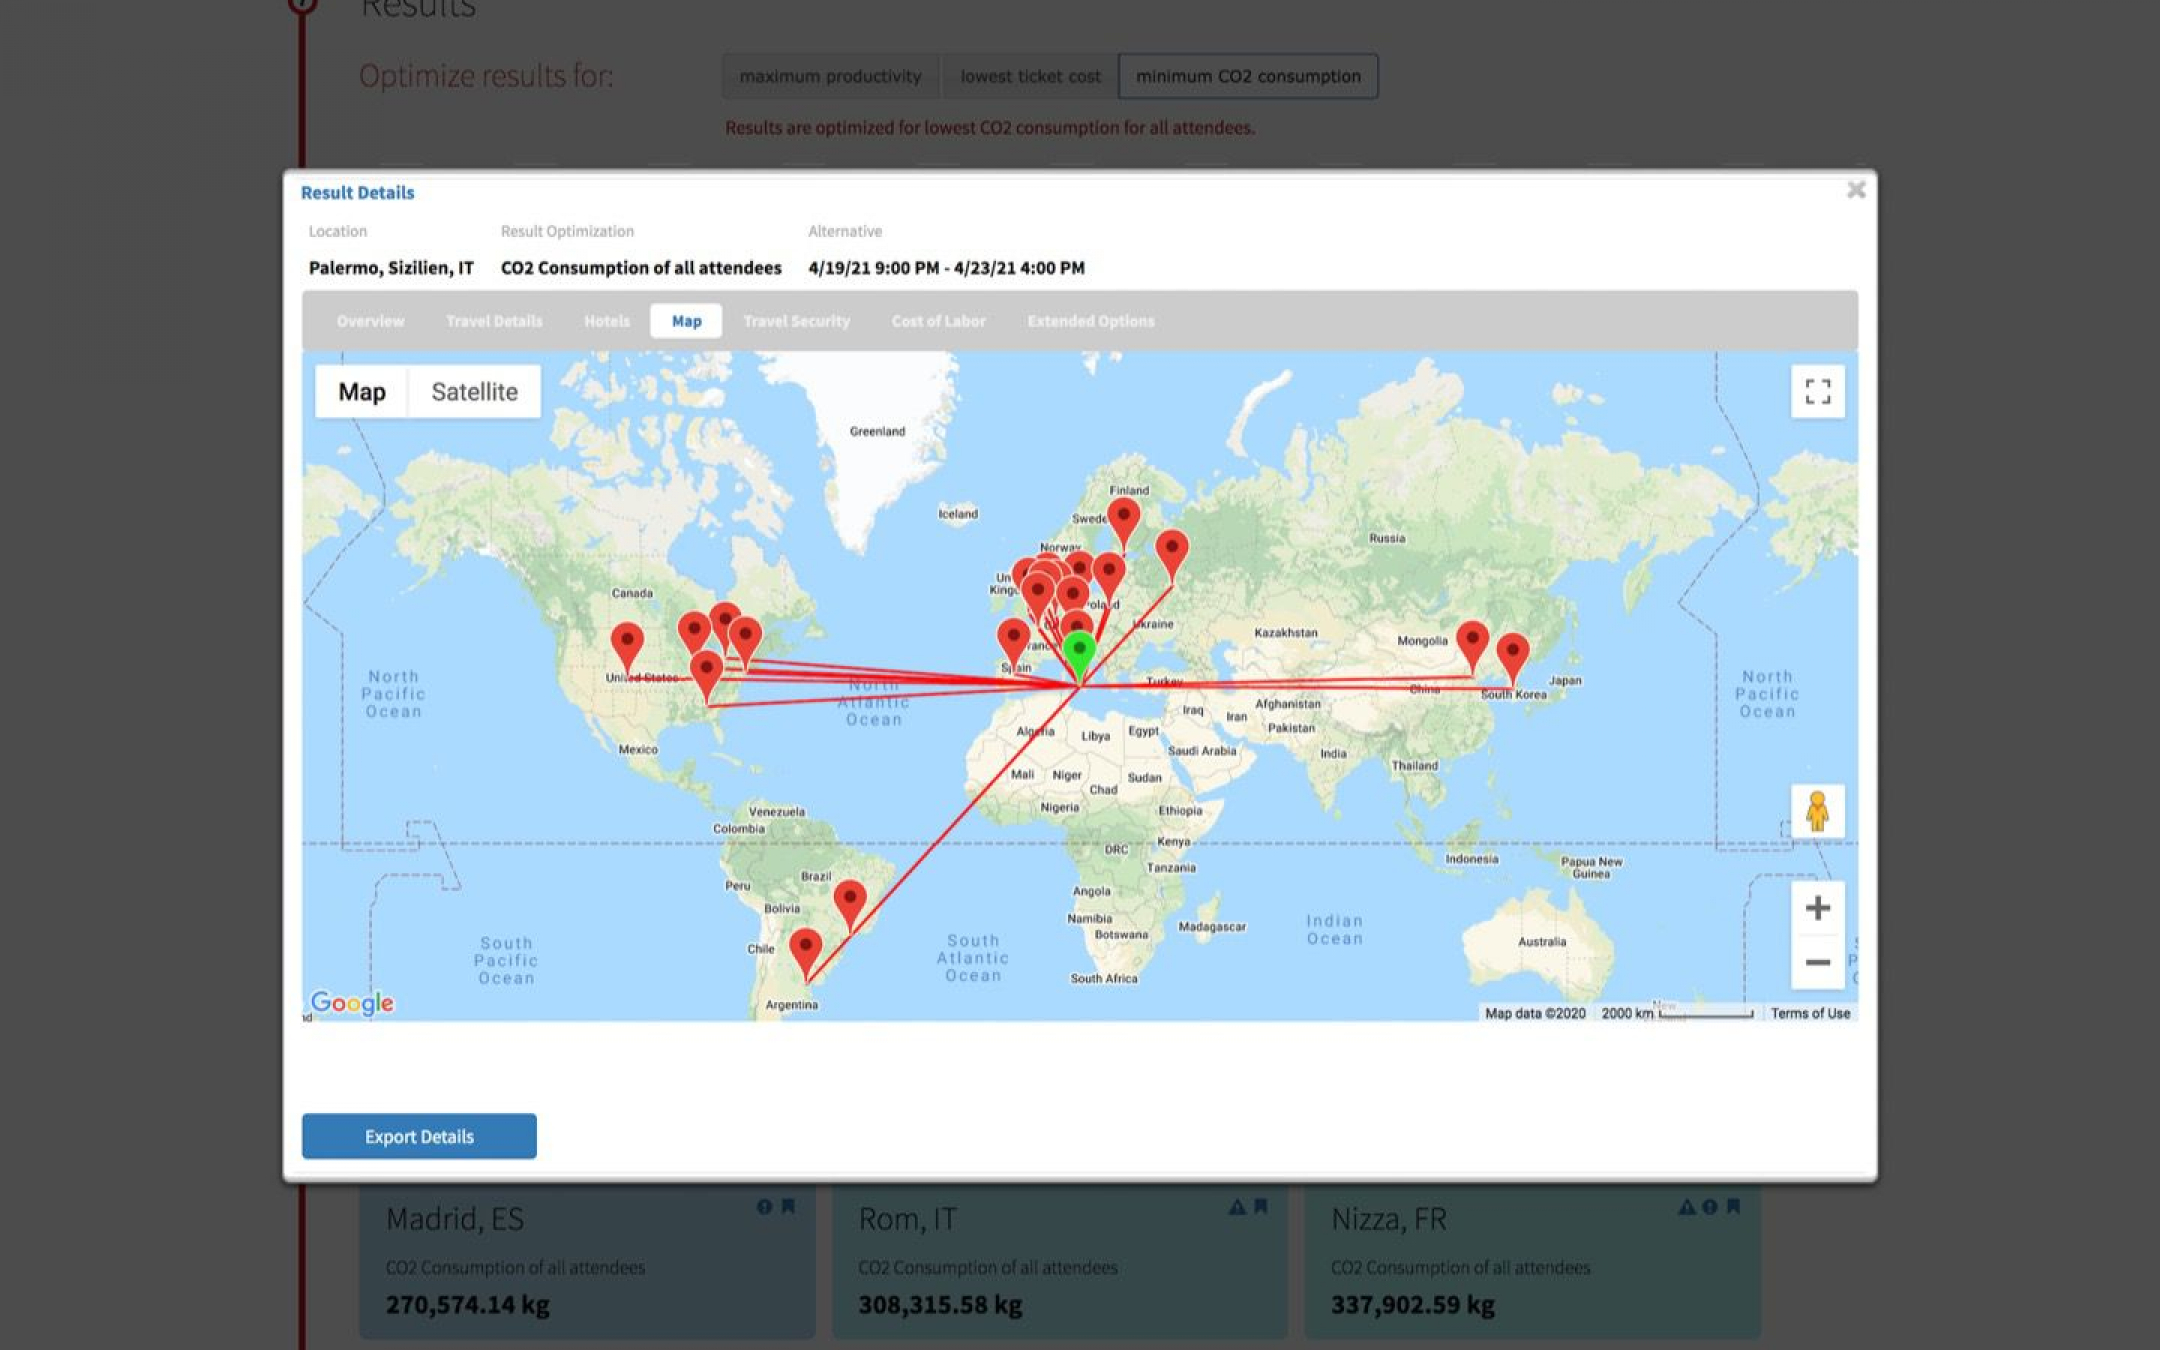
Task: Zoom out on the map
Action: (x=1816, y=961)
